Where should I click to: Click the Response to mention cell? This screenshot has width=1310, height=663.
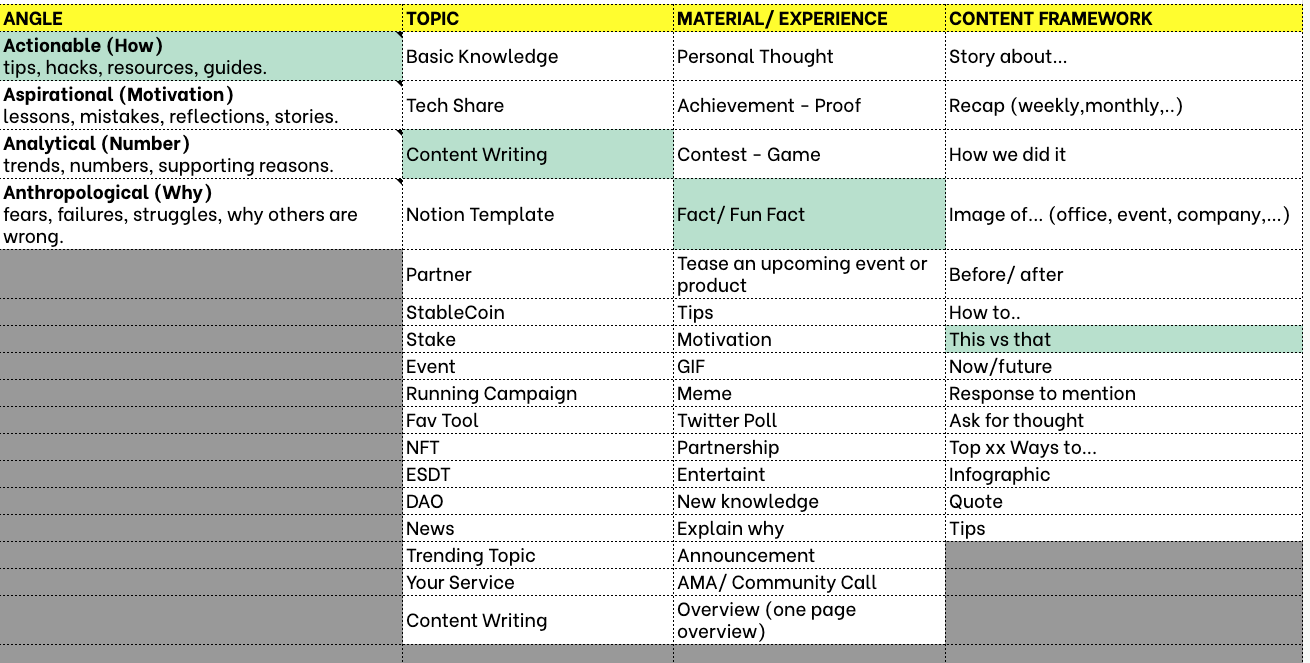pos(1123,393)
